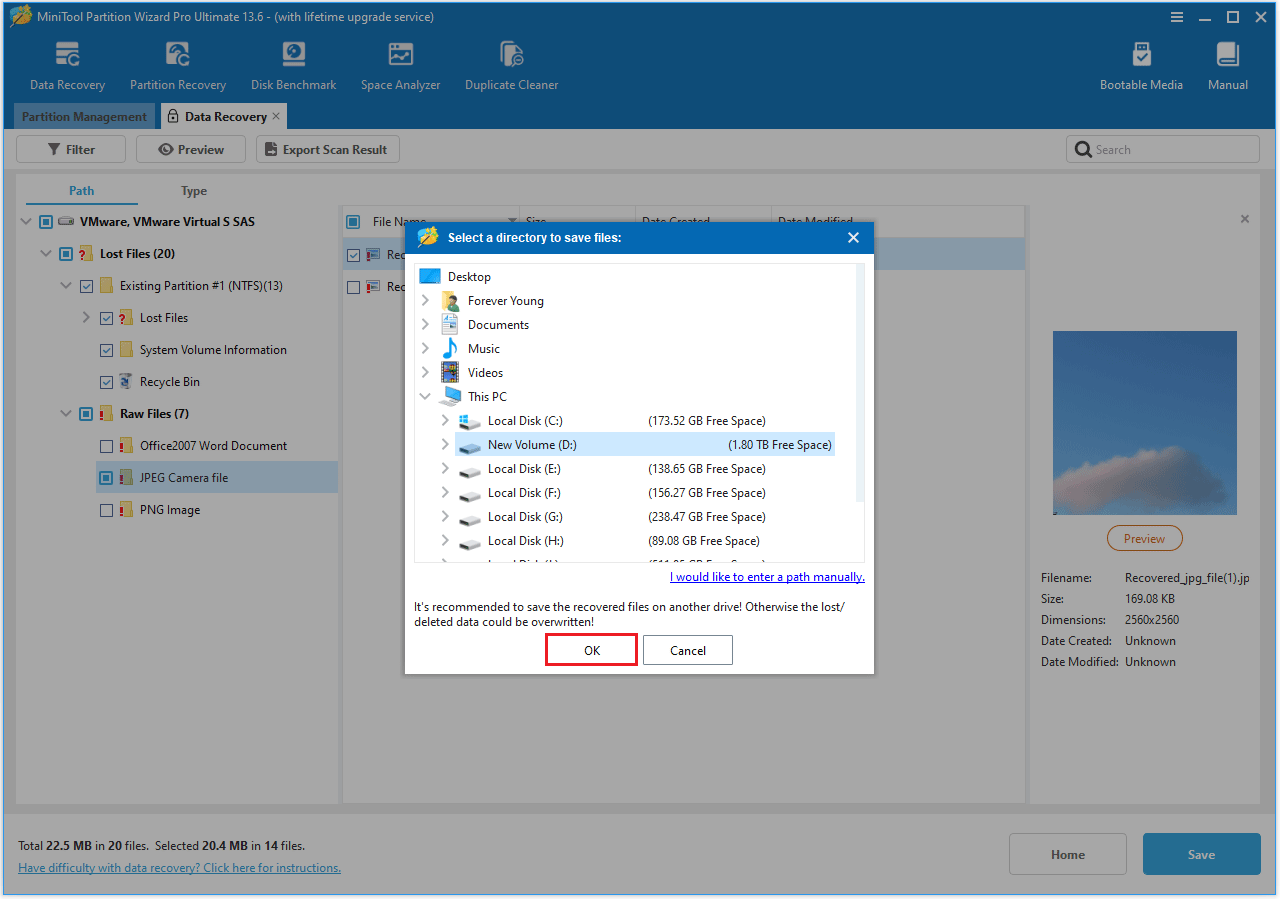This screenshot has height=901, width=1282.
Task: Switch to the Partition Management tab
Action: pos(84,116)
